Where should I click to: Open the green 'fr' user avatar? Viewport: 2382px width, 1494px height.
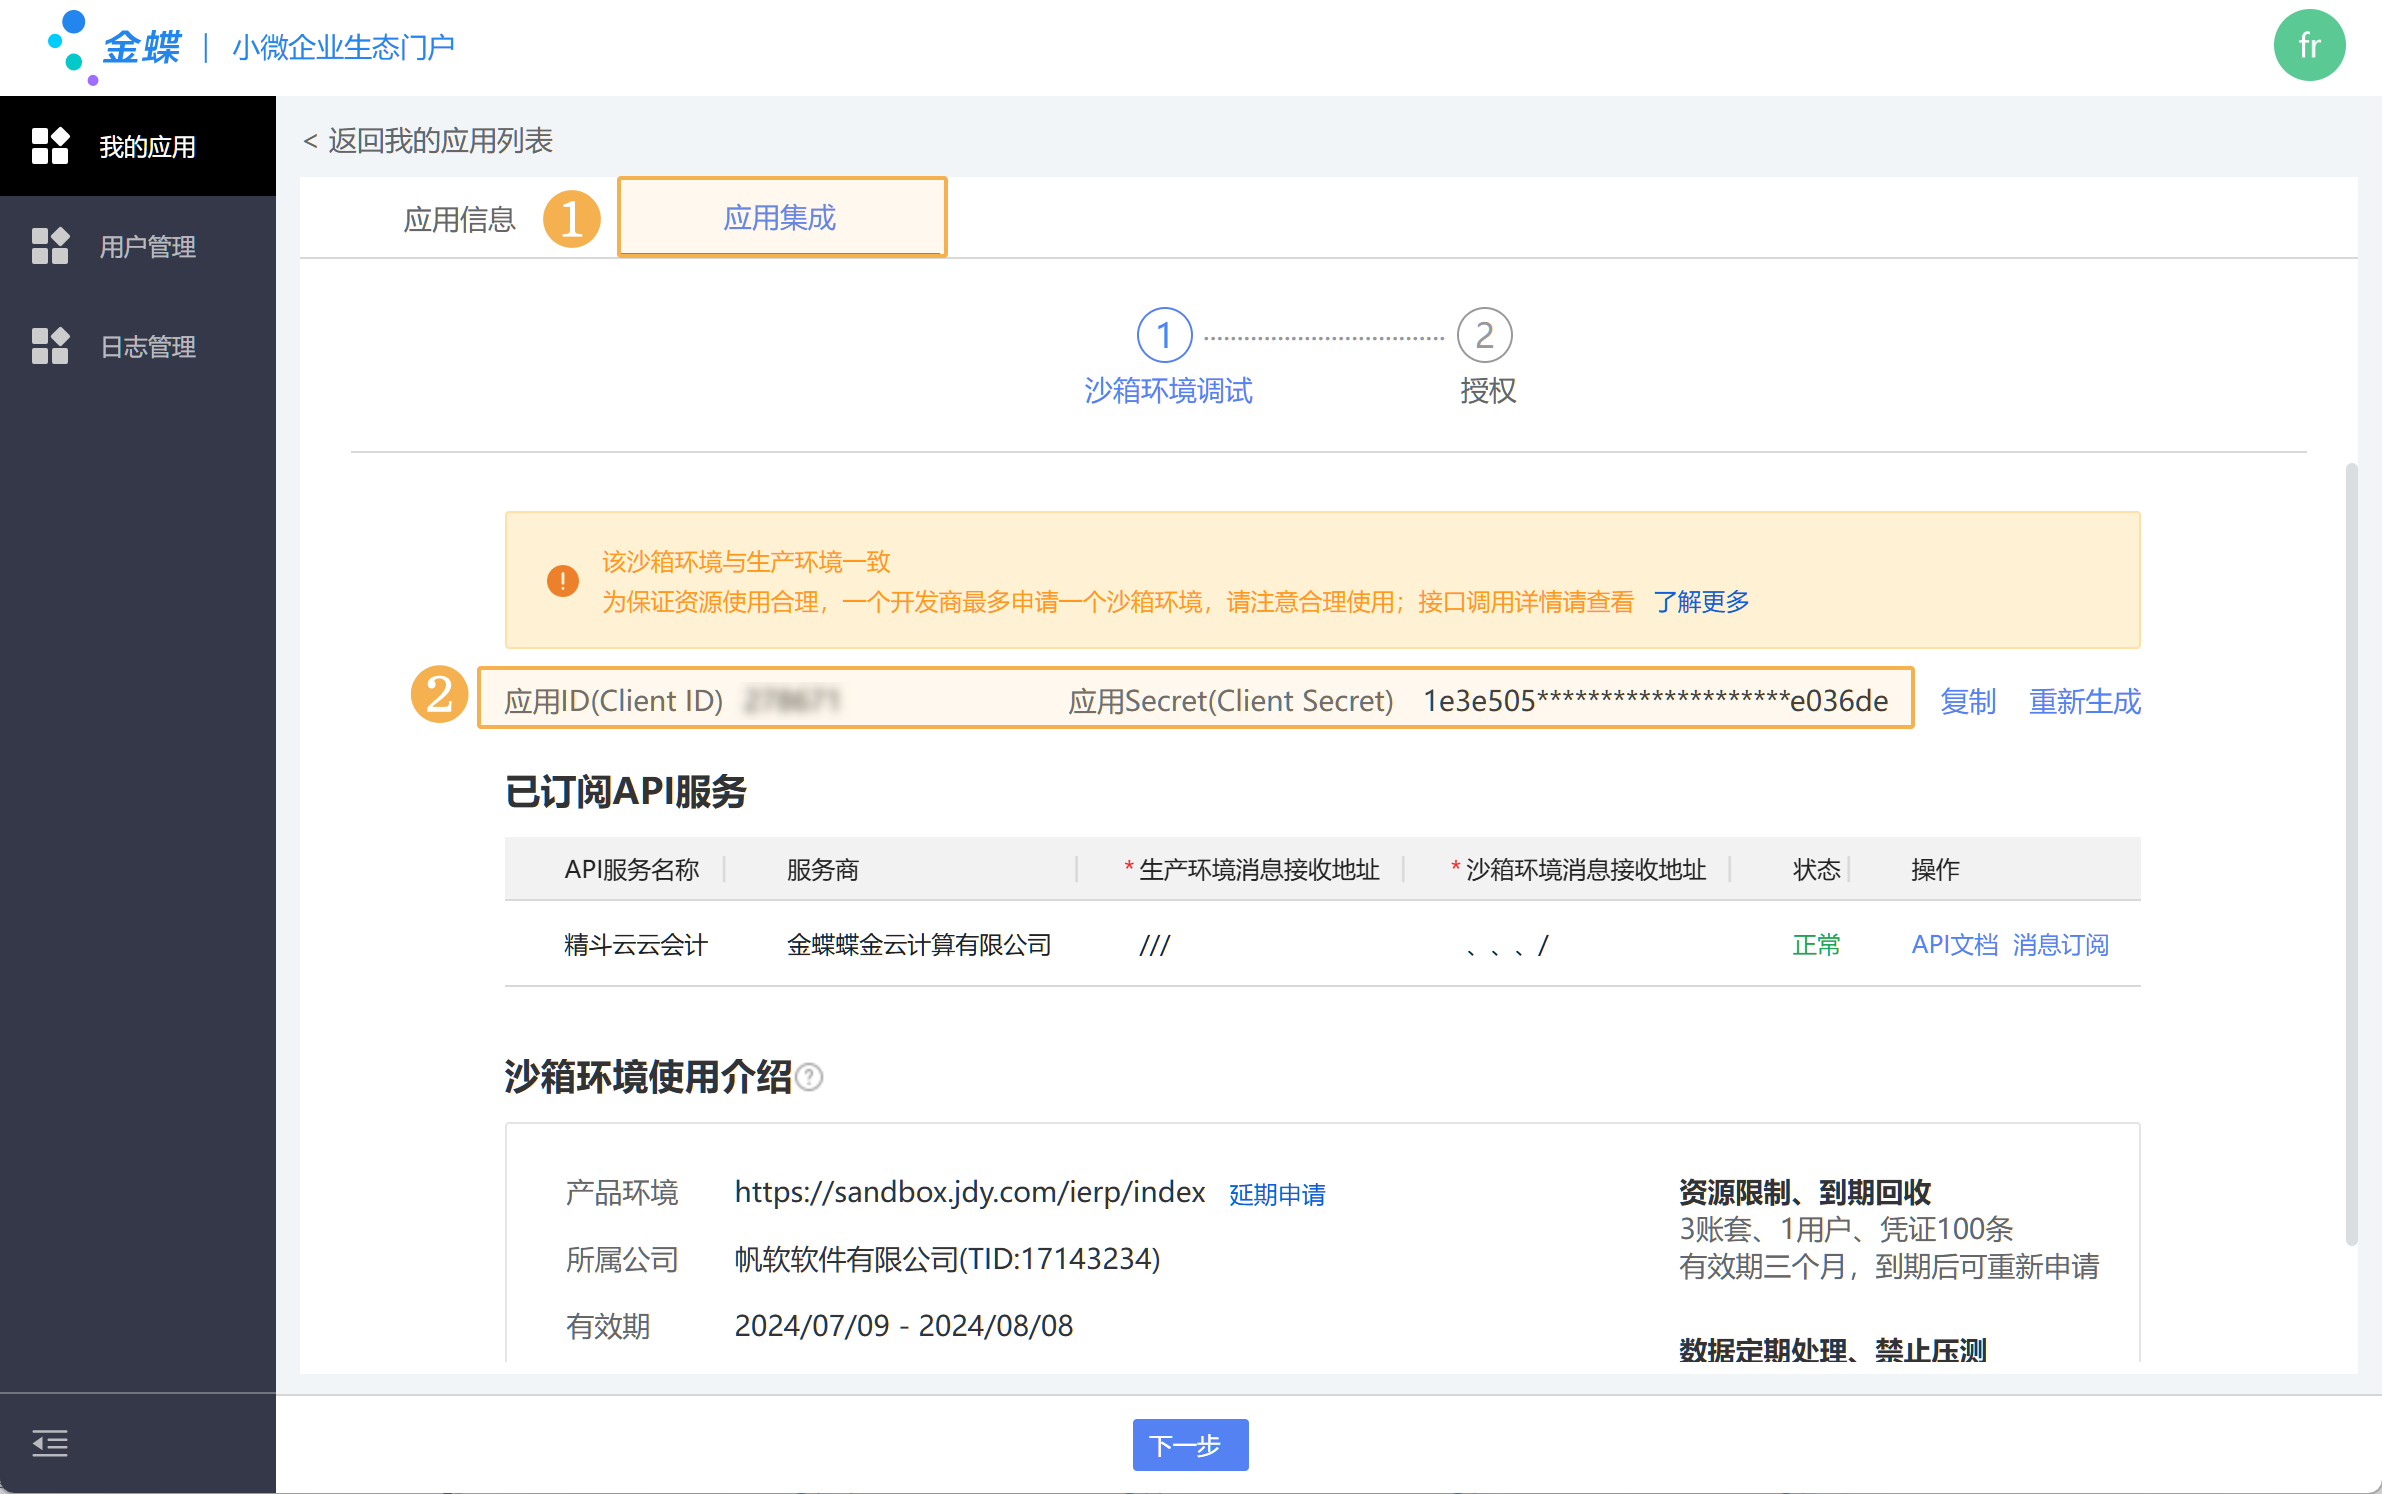tap(2308, 46)
